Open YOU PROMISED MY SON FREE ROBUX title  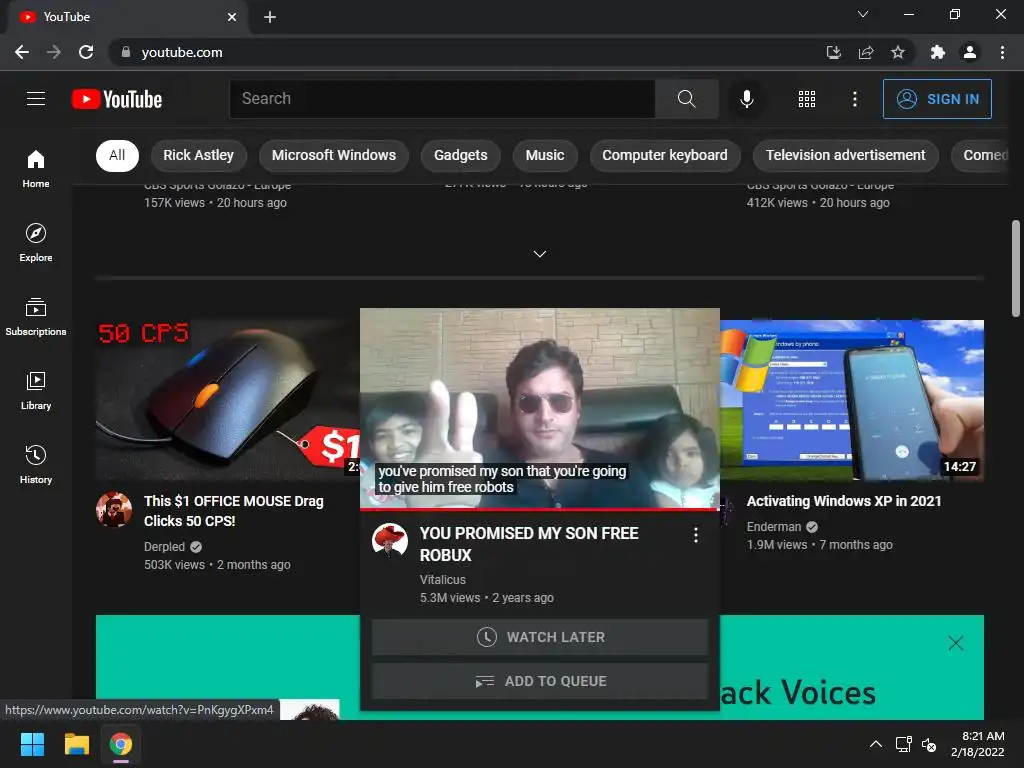(528, 544)
